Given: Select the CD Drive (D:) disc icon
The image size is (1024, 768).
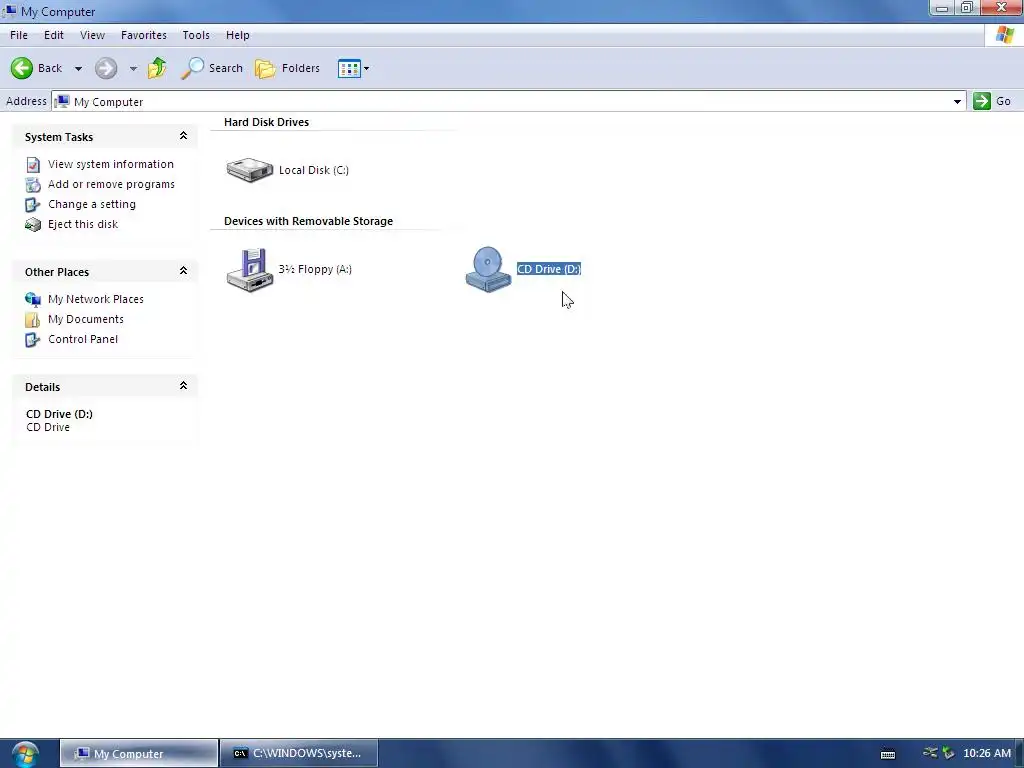Looking at the screenshot, I should (x=488, y=269).
